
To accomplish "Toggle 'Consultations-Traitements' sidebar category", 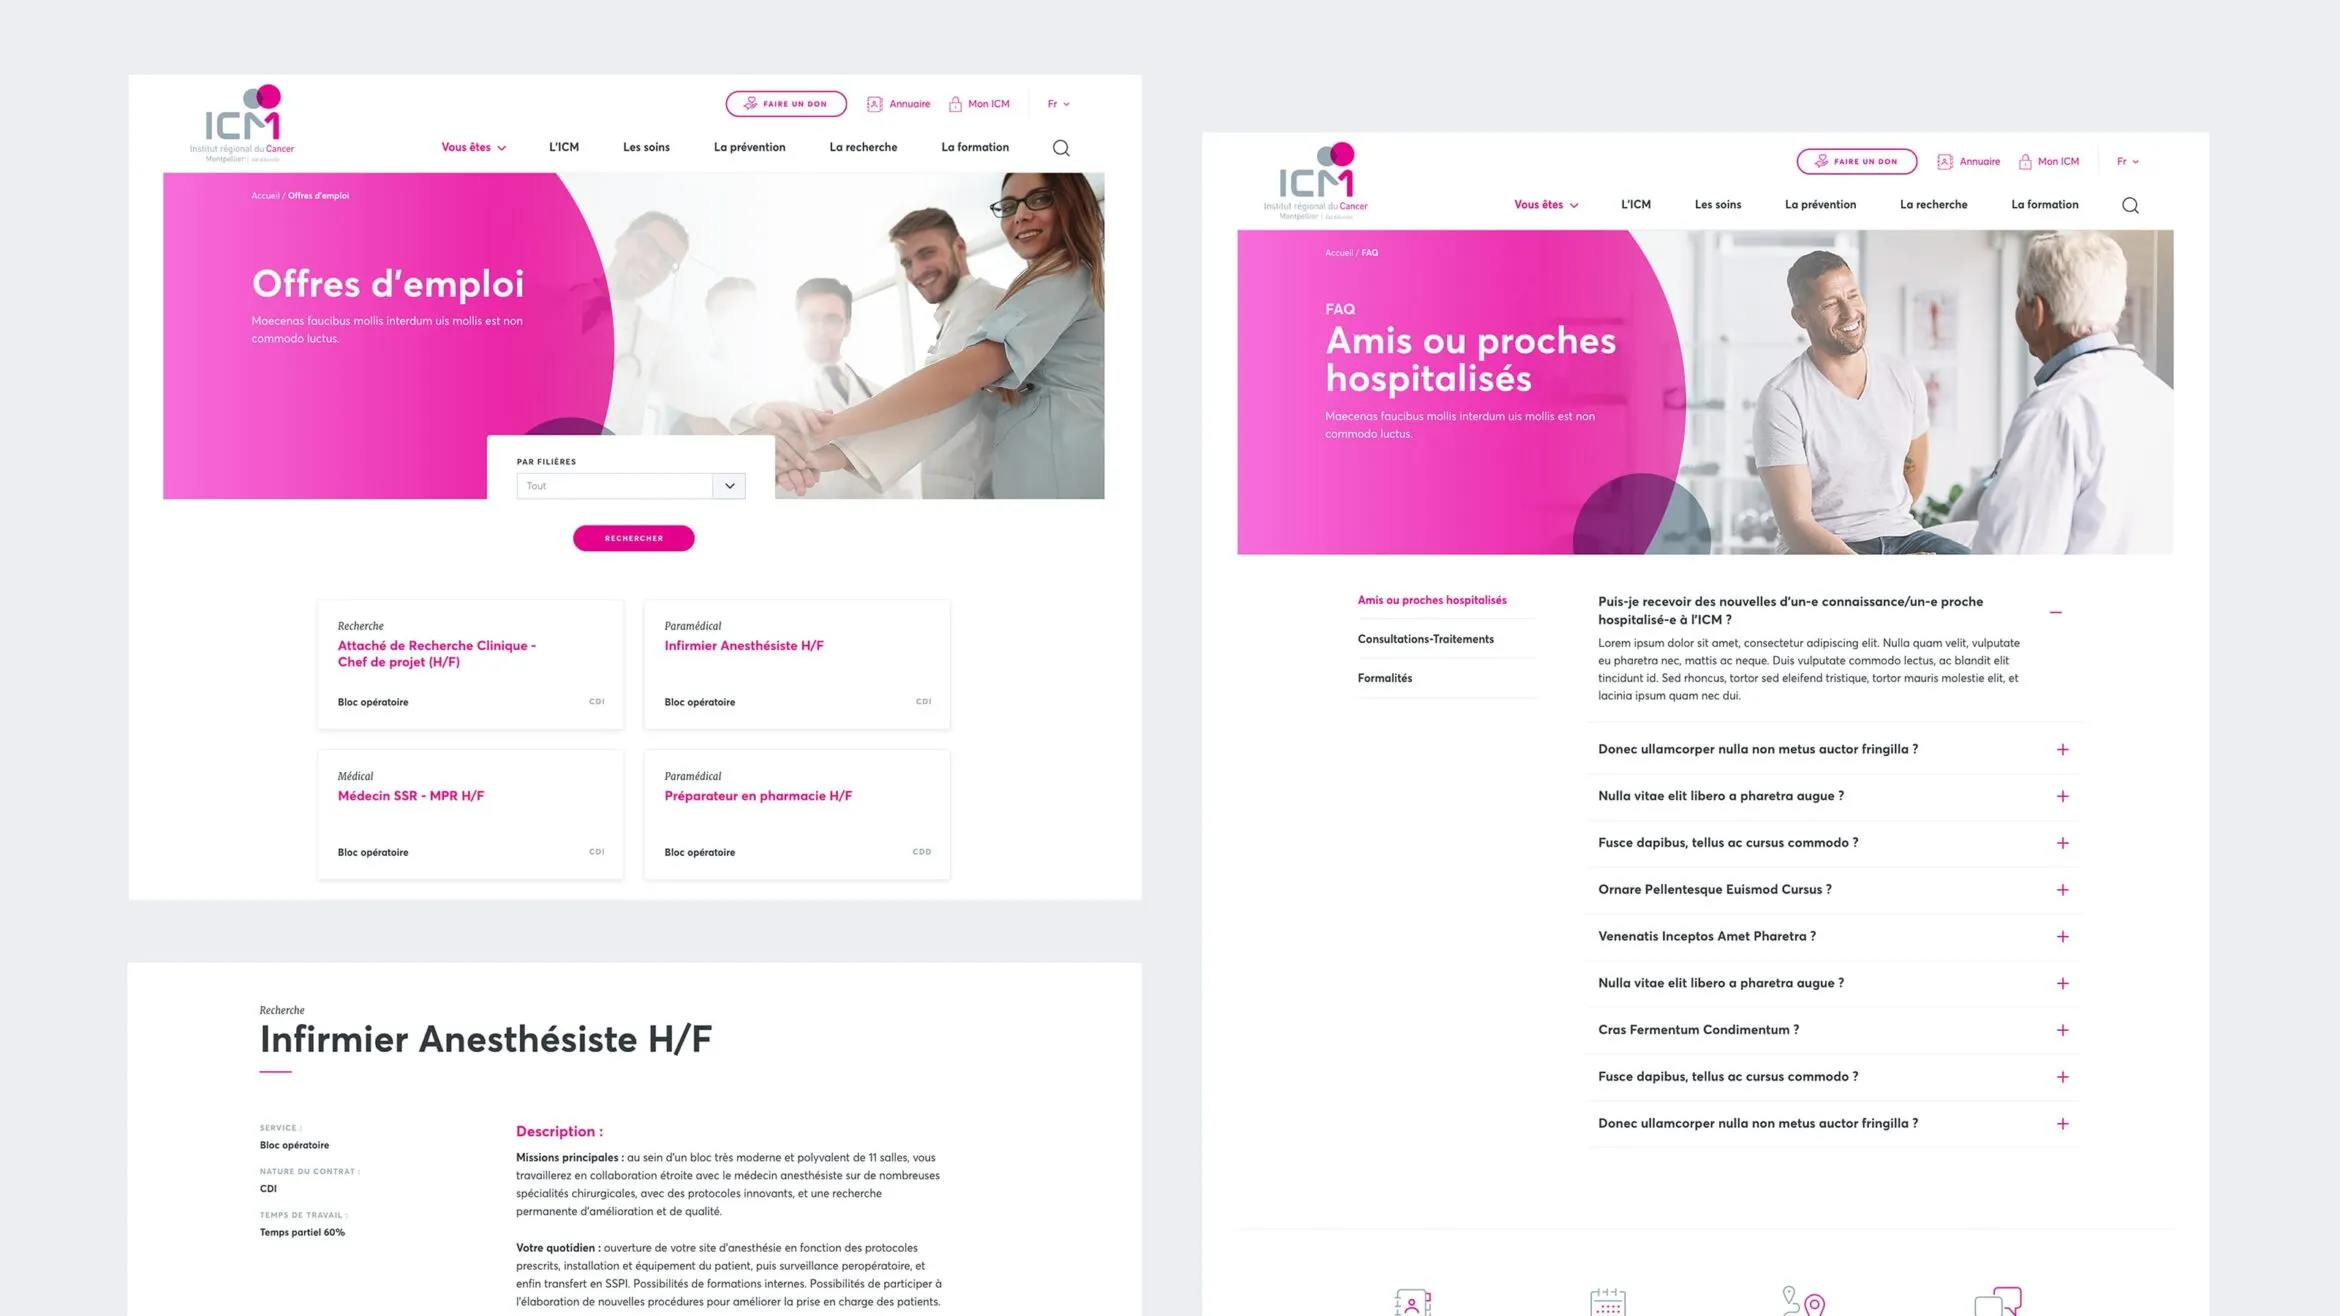I will [1426, 638].
